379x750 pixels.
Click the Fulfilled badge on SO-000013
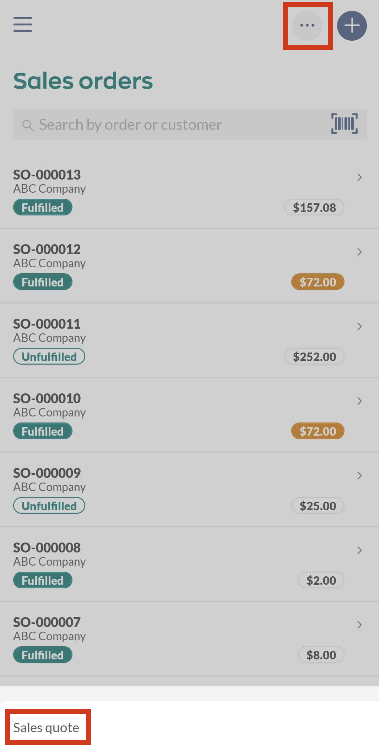43,208
